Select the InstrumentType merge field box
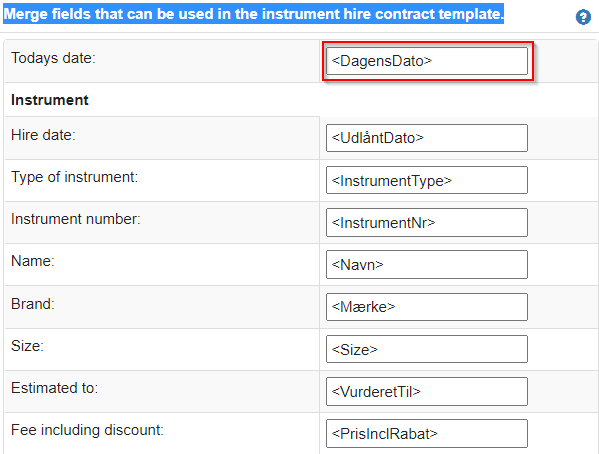 click(427, 180)
